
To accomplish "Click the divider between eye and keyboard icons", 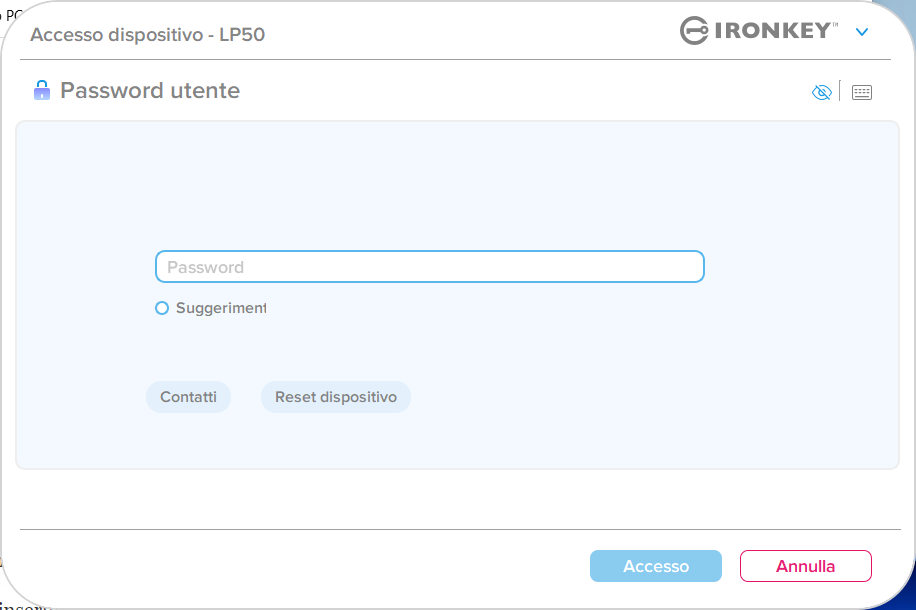I will pyautogui.click(x=840, y=92).
